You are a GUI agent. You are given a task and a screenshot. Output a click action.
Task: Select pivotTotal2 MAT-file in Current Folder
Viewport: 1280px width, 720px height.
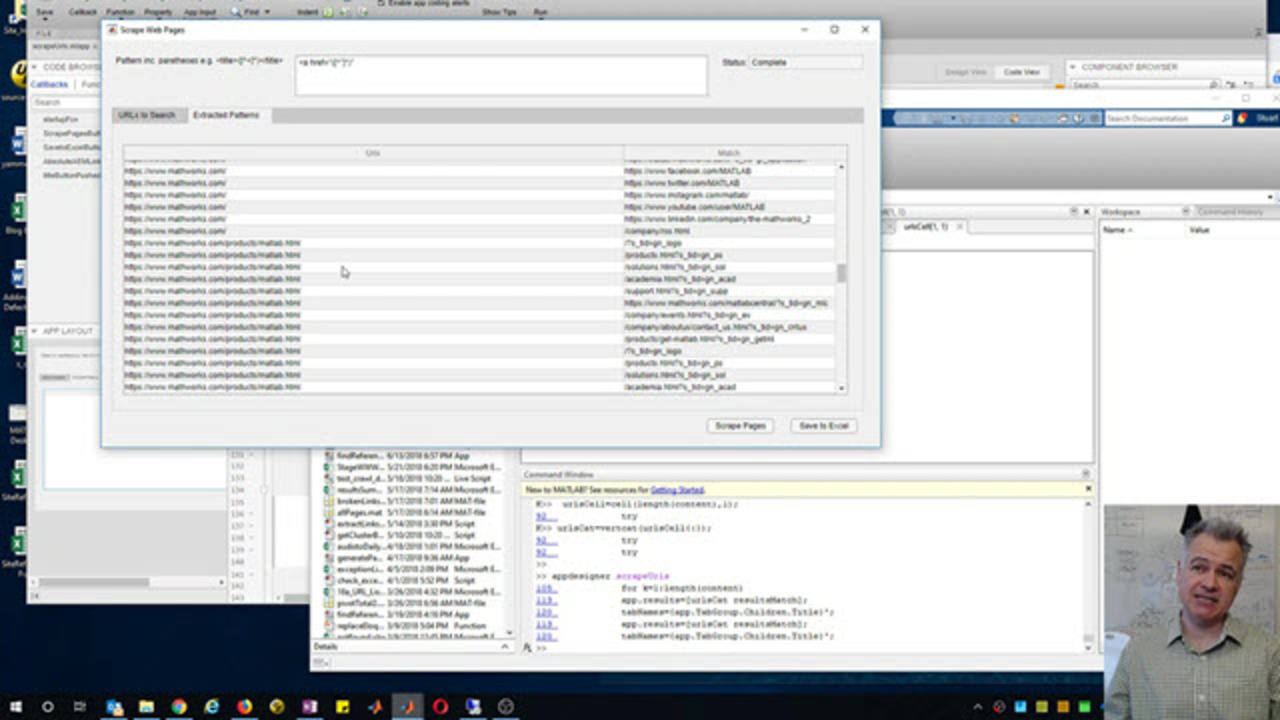pos(412,603)
